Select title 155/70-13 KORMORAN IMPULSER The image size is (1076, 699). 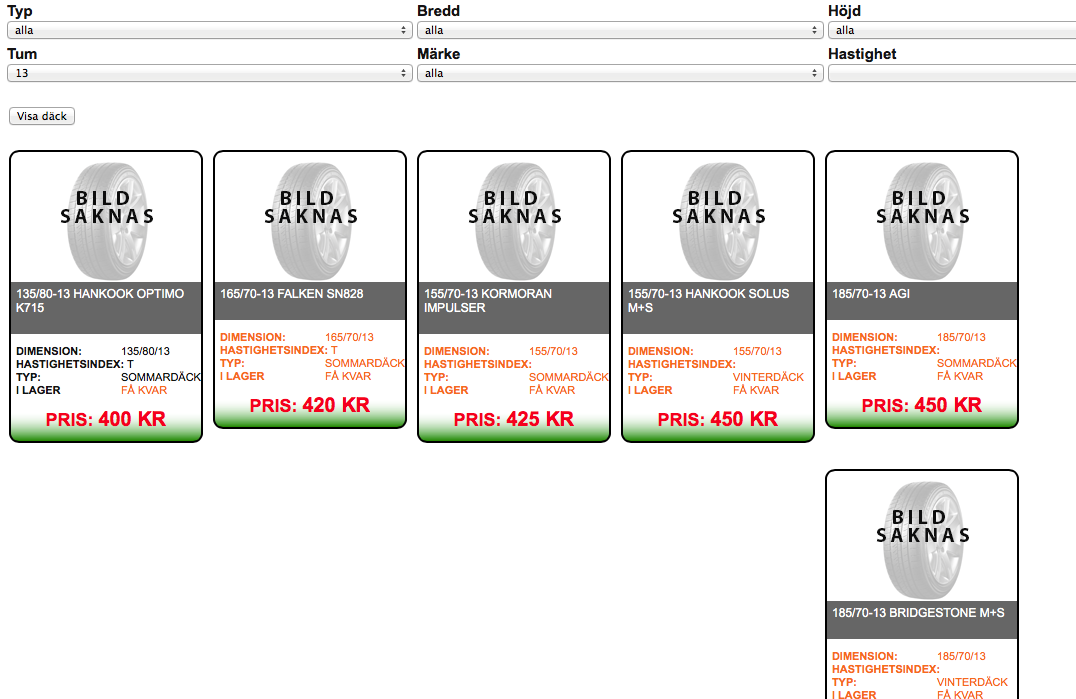488,300
